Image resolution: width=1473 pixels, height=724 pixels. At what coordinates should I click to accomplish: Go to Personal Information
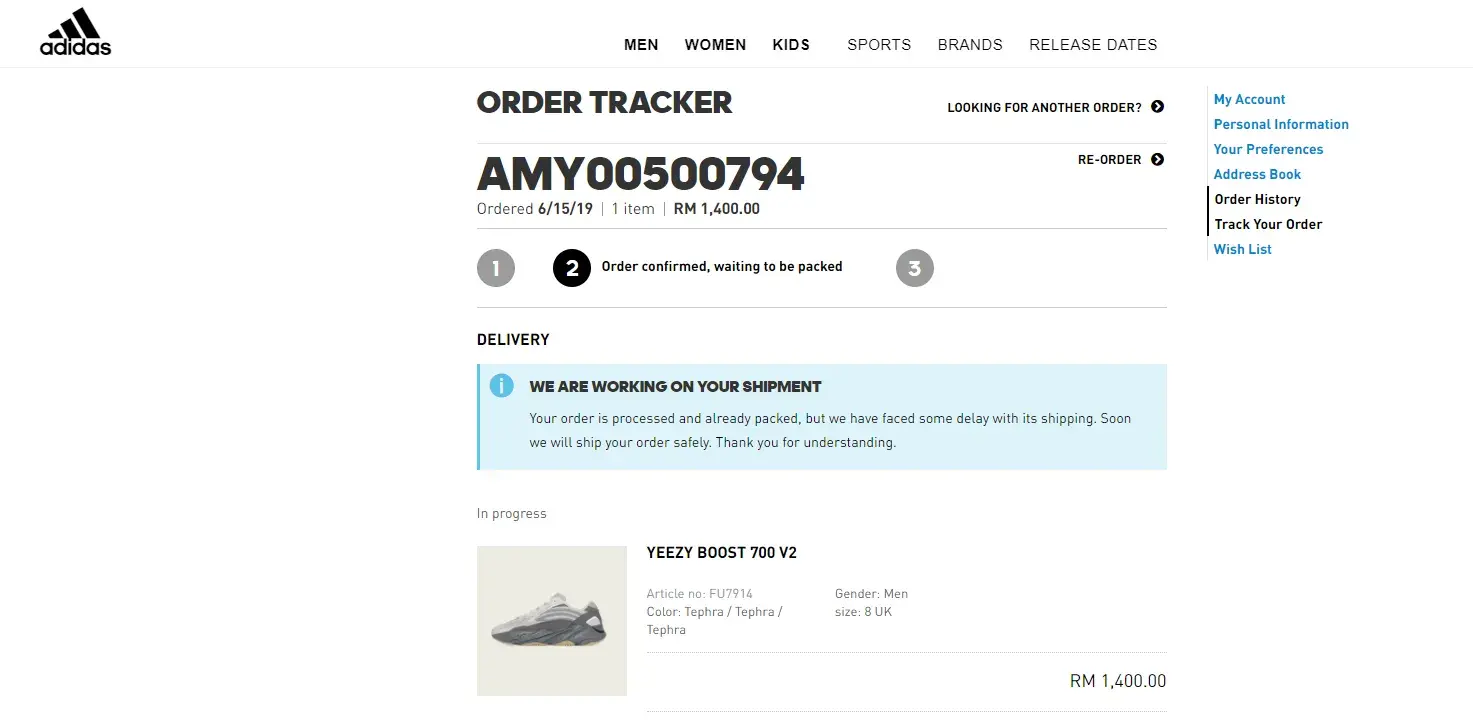(x=1281, y=125)
